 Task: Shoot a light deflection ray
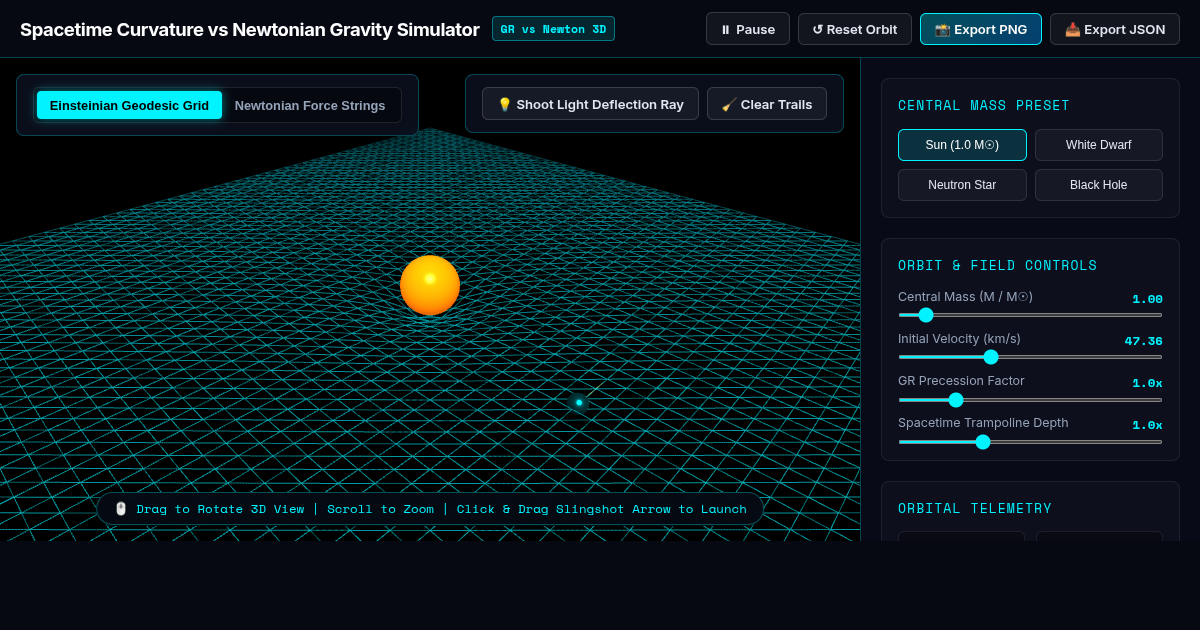[590, 104]
